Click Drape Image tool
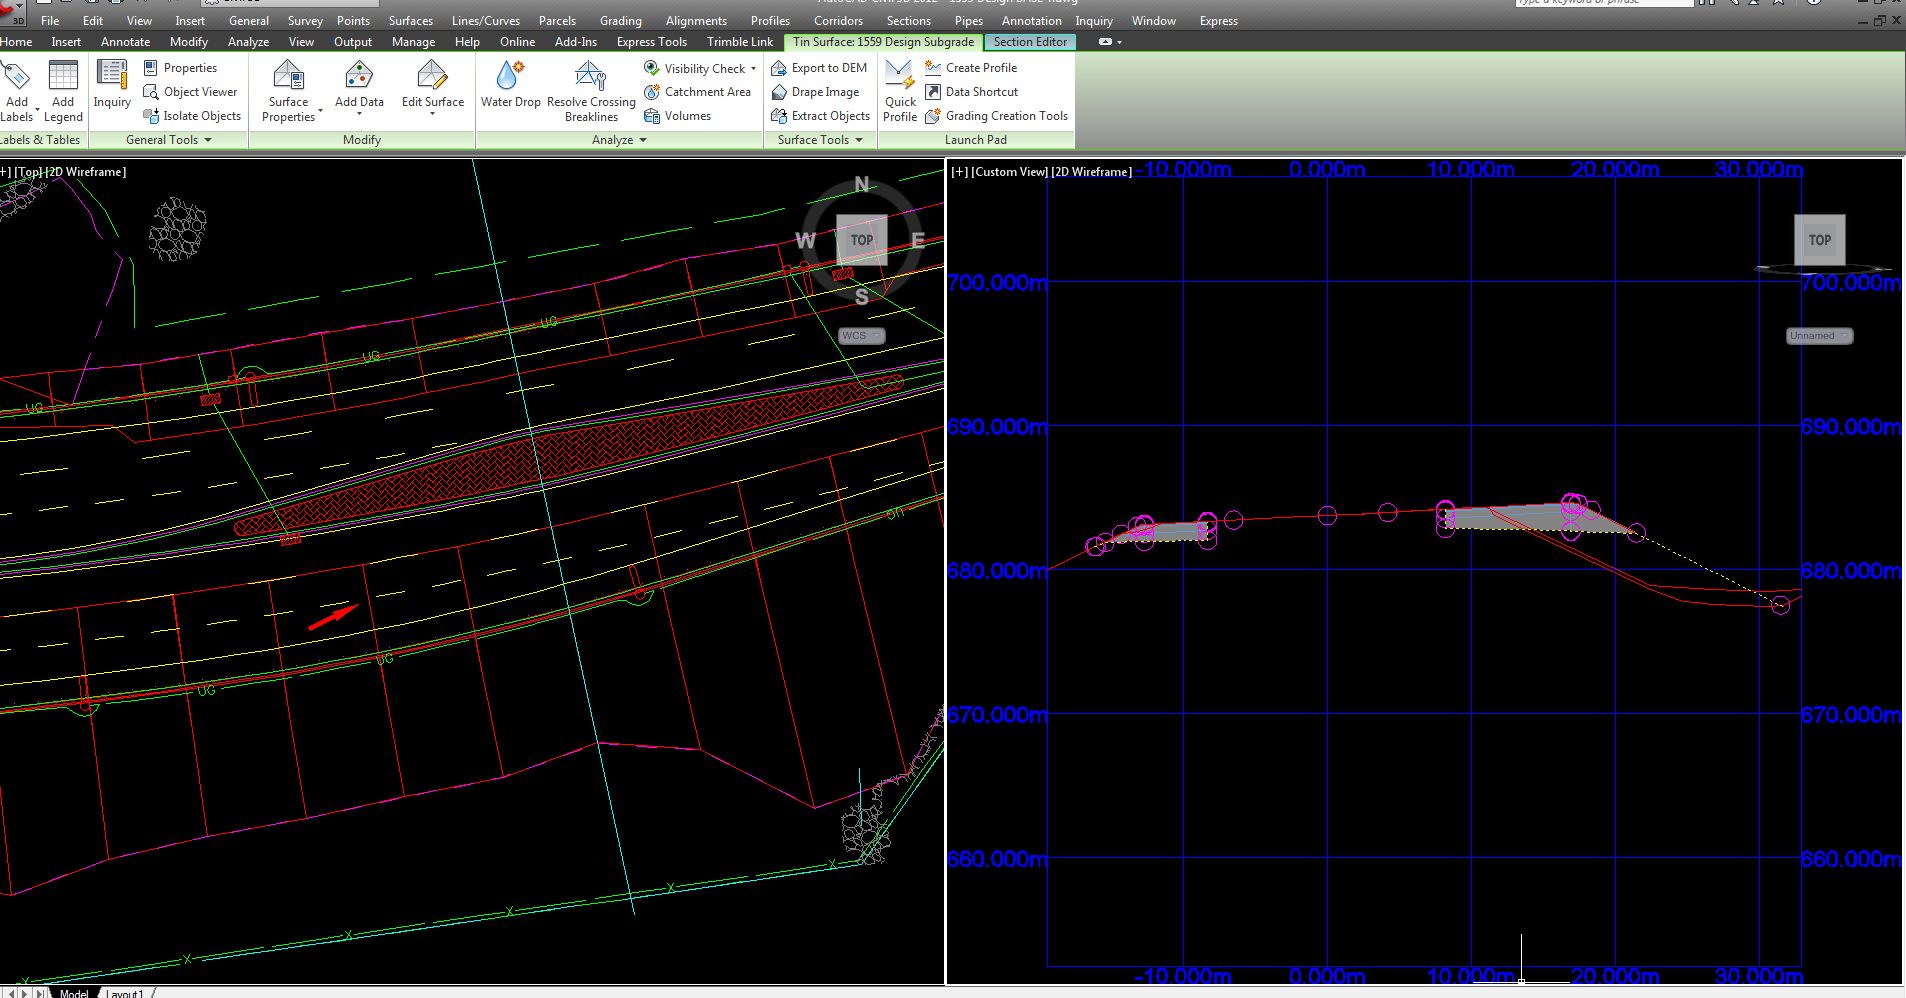Viewport: 1906px width, 998px height. pyautogui.click(x=815, y=92)
